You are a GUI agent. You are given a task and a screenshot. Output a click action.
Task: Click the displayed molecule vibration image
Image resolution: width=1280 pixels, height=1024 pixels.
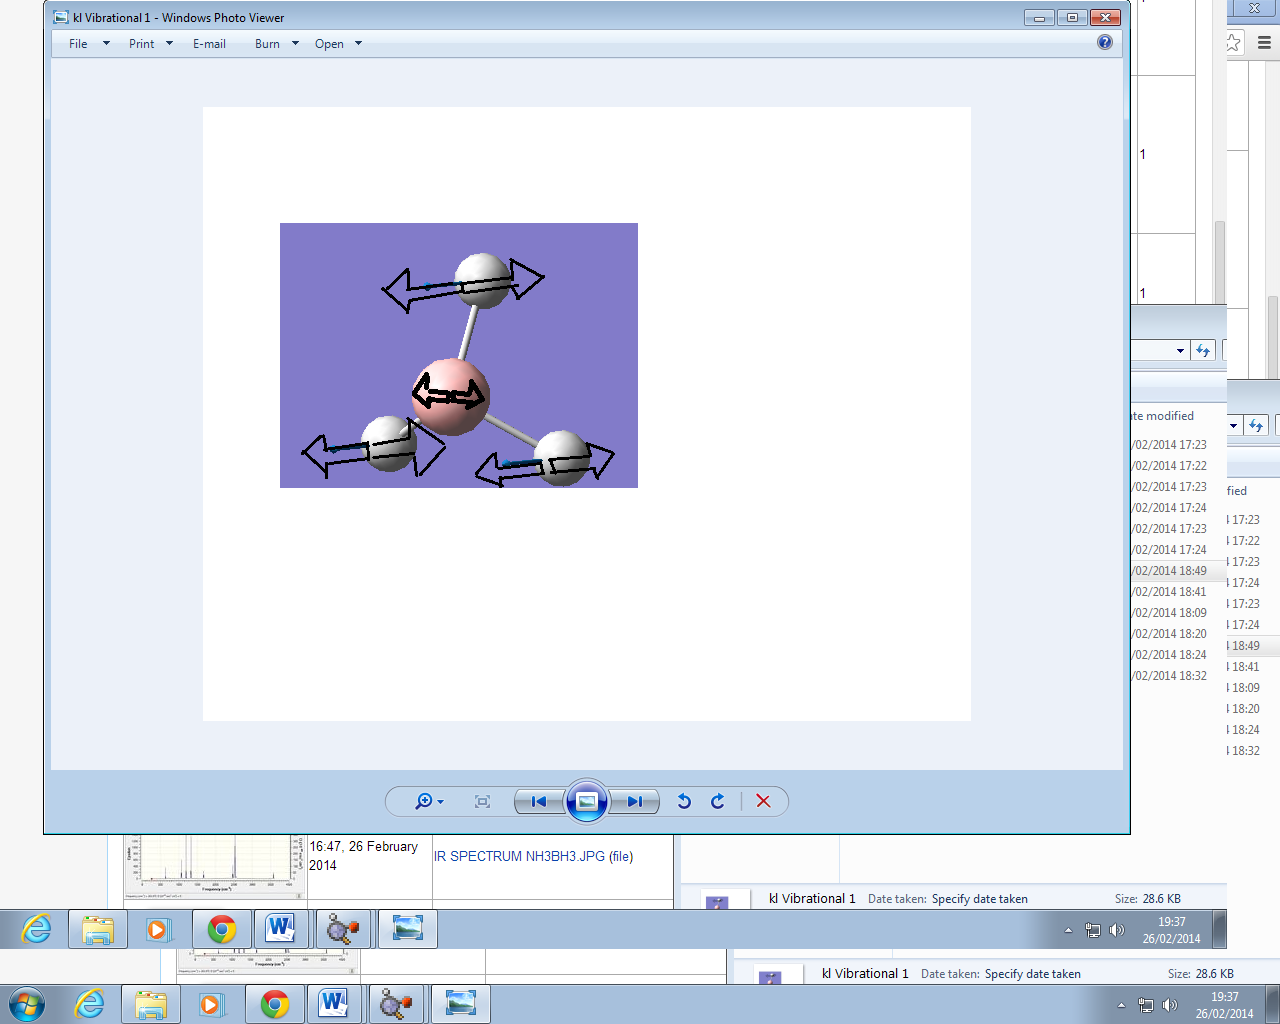coord(459,355)
